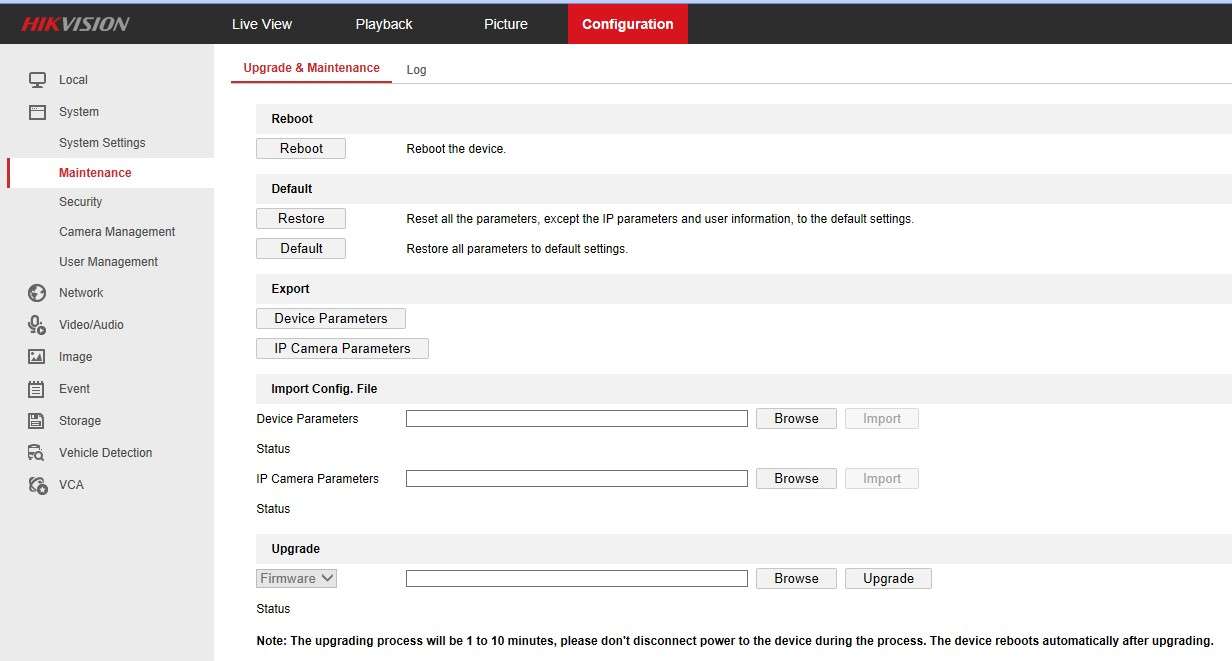Viewport: 1232px width, 661px height.
Task: Open the Playback menu
Action: tap(384, 24)
